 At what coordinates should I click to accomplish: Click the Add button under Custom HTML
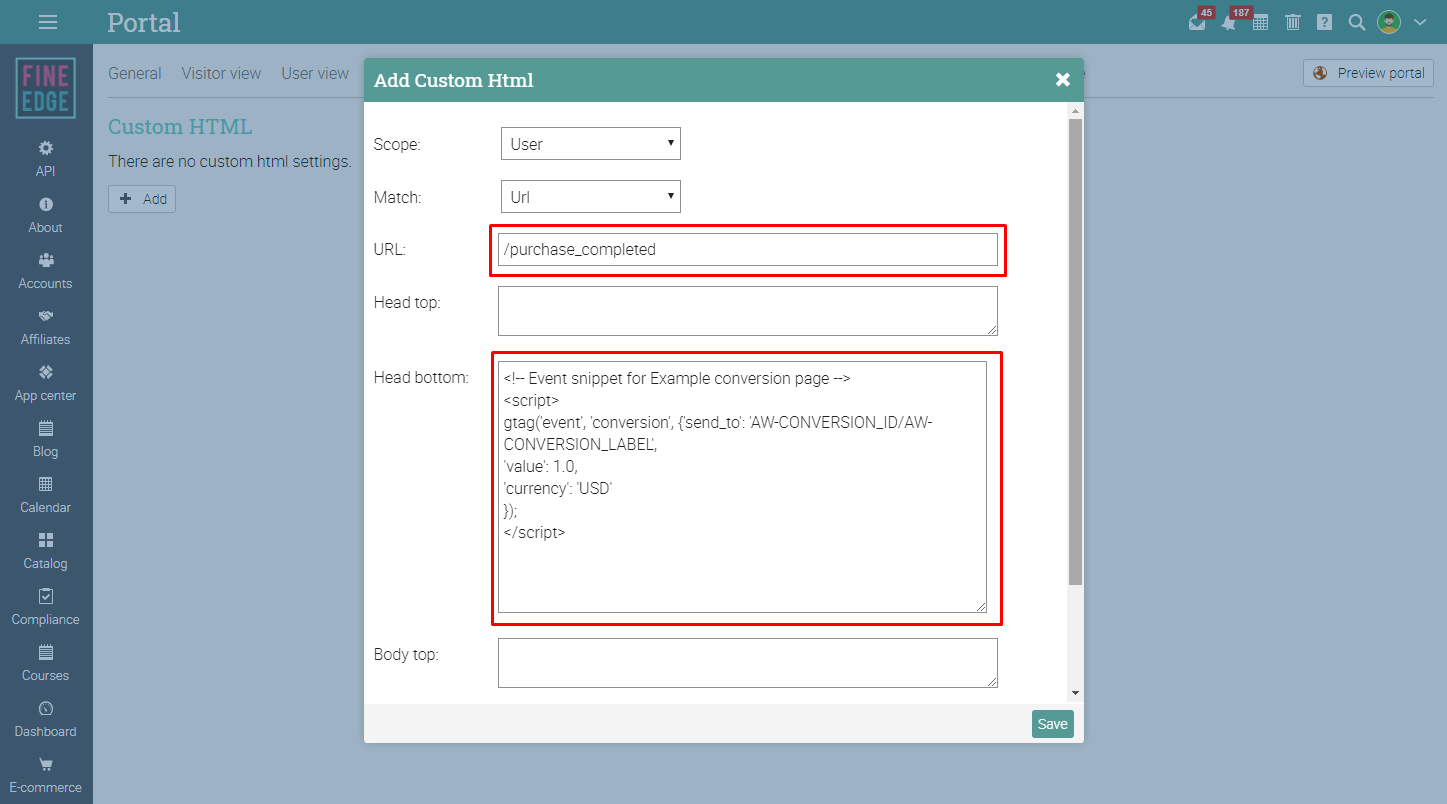142,199
